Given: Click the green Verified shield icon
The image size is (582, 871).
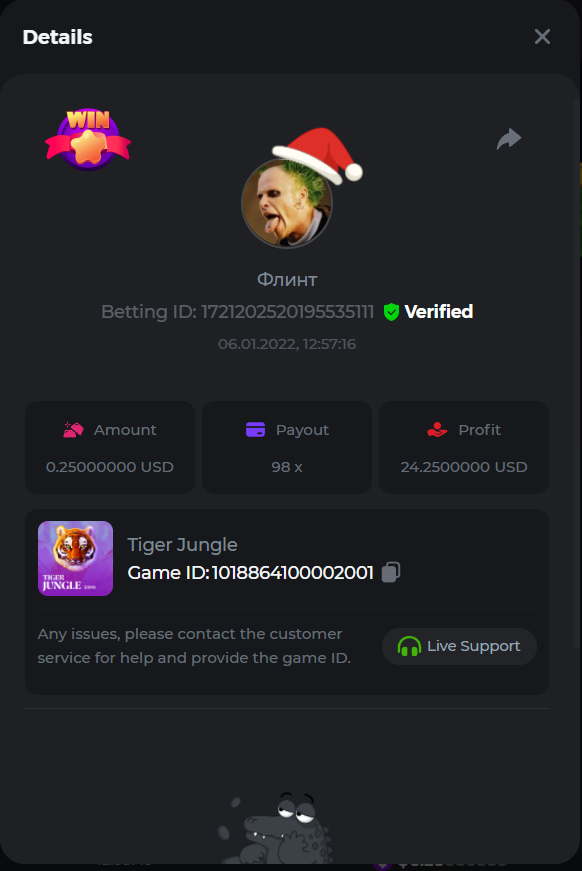Looking at the screenshot, I should point(391,312).
